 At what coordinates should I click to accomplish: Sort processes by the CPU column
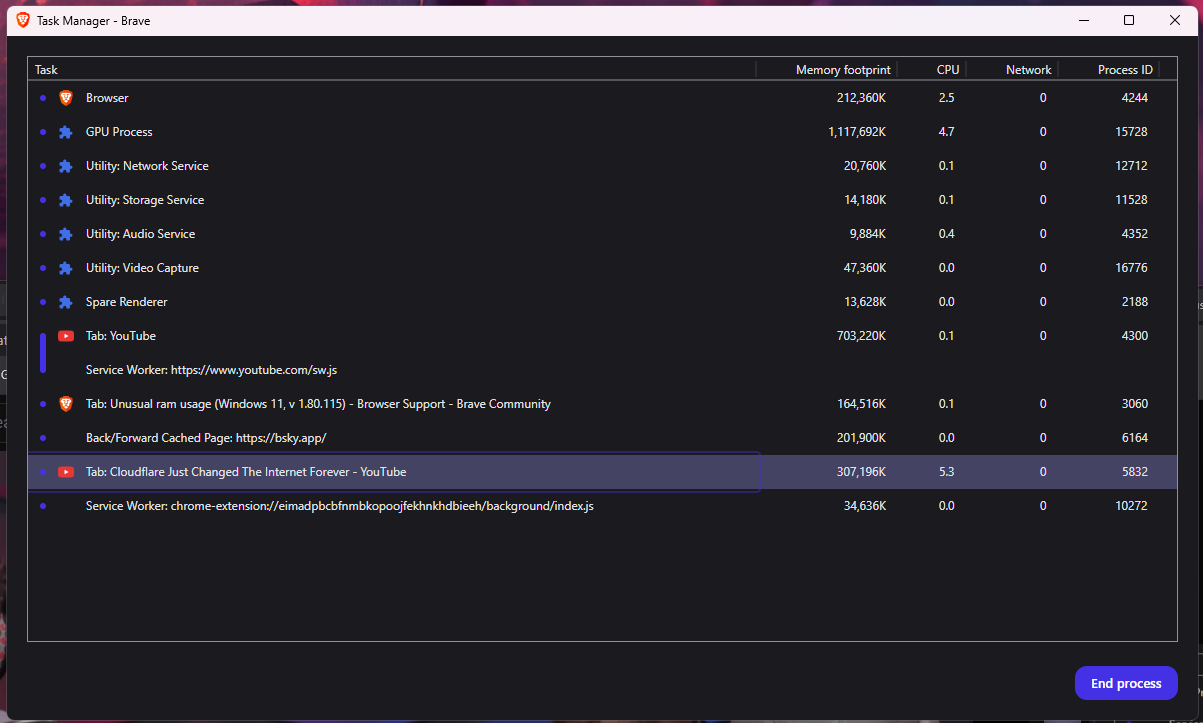pyautogui.click(x=933, y=70)
